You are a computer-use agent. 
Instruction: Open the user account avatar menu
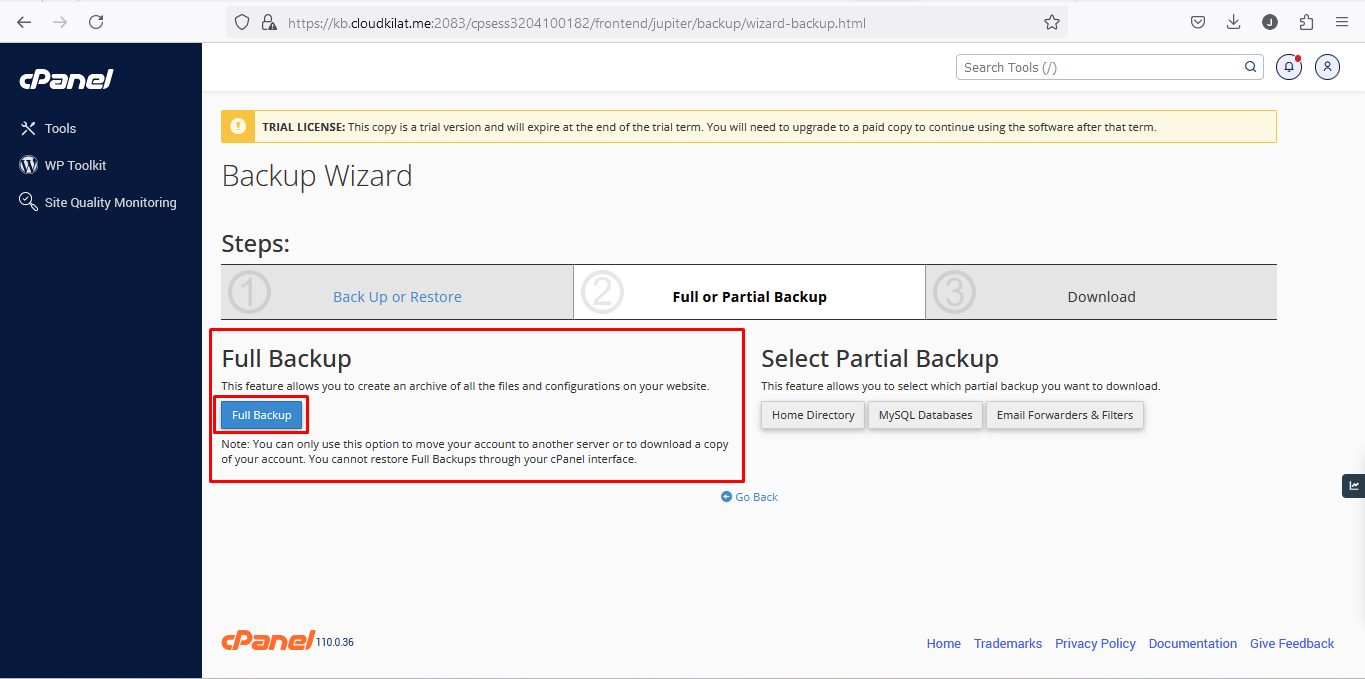[x=1327, y=67]
